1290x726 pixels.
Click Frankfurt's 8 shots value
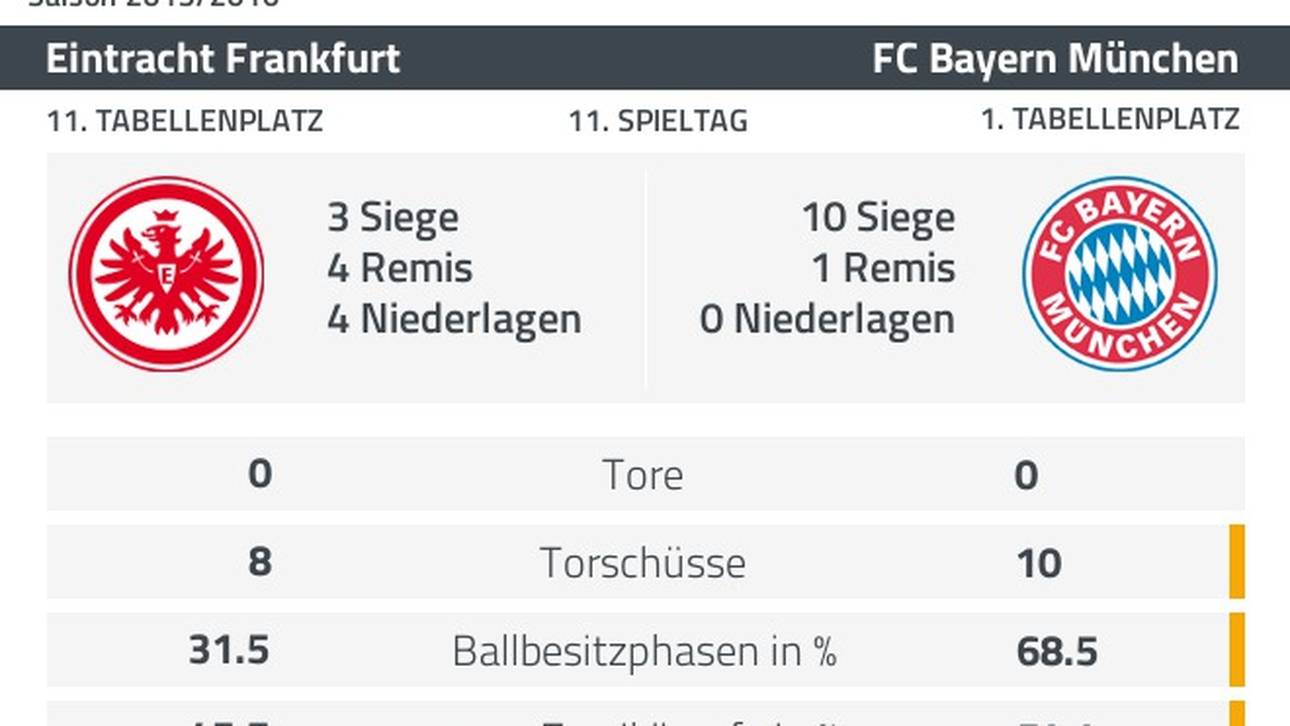260,562
